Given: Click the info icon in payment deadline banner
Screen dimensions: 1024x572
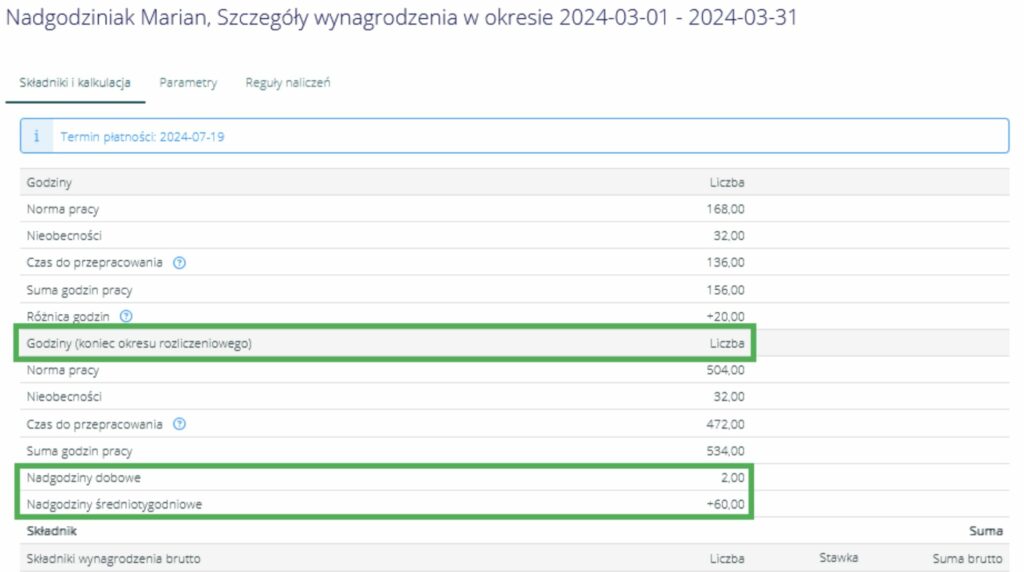Looking at the screenshot, I should click(x=37, y=137).
